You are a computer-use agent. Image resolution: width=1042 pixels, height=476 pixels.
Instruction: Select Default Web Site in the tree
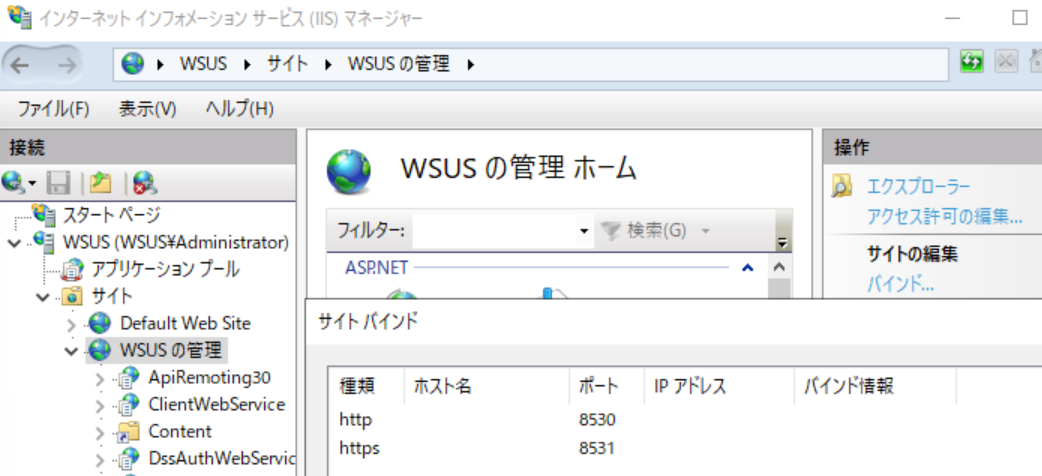[185, 324]
